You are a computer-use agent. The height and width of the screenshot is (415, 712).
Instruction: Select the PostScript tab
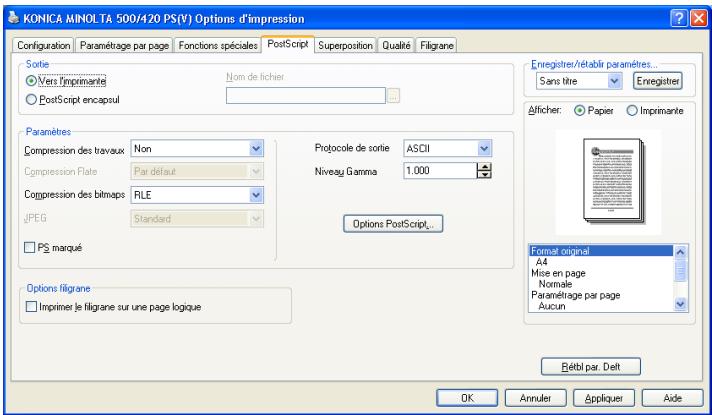point(288,44)
